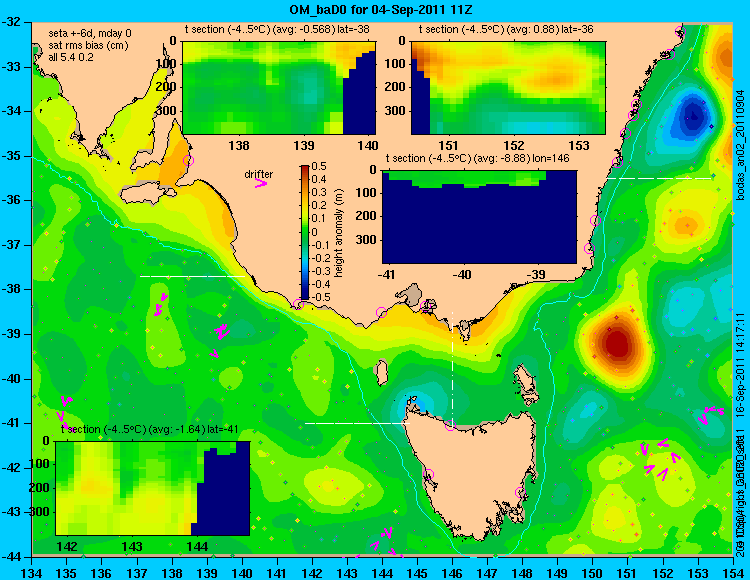Click the vertical text bodas_an02_20110904
Screen dimensions: 750x580
740,144
